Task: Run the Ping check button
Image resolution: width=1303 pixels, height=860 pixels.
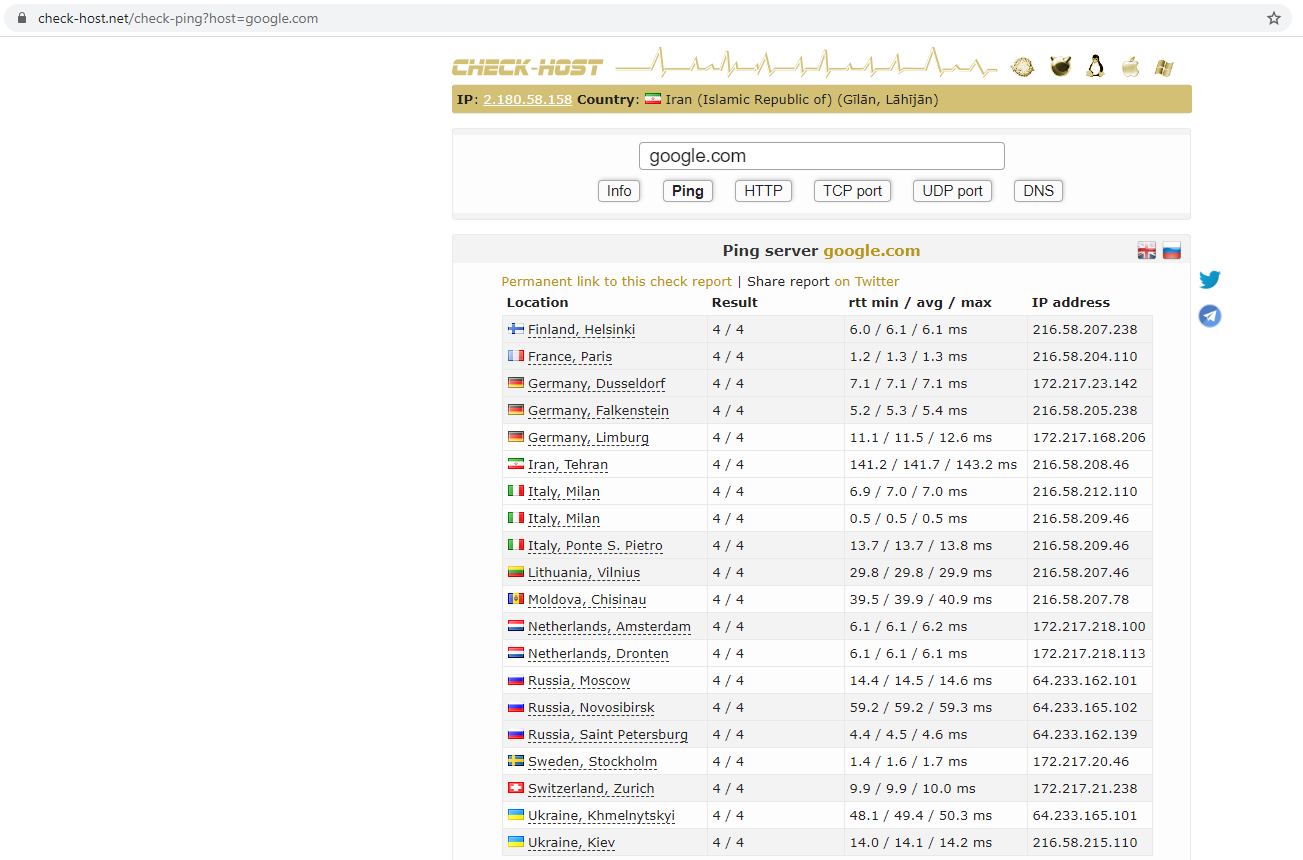Action: [x=688, y=191]
